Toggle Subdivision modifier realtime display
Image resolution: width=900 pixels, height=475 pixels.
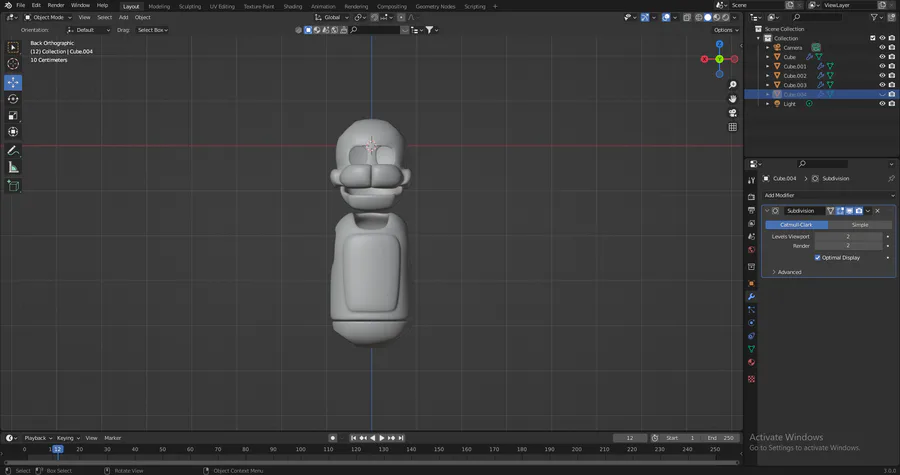coord(849,211)
